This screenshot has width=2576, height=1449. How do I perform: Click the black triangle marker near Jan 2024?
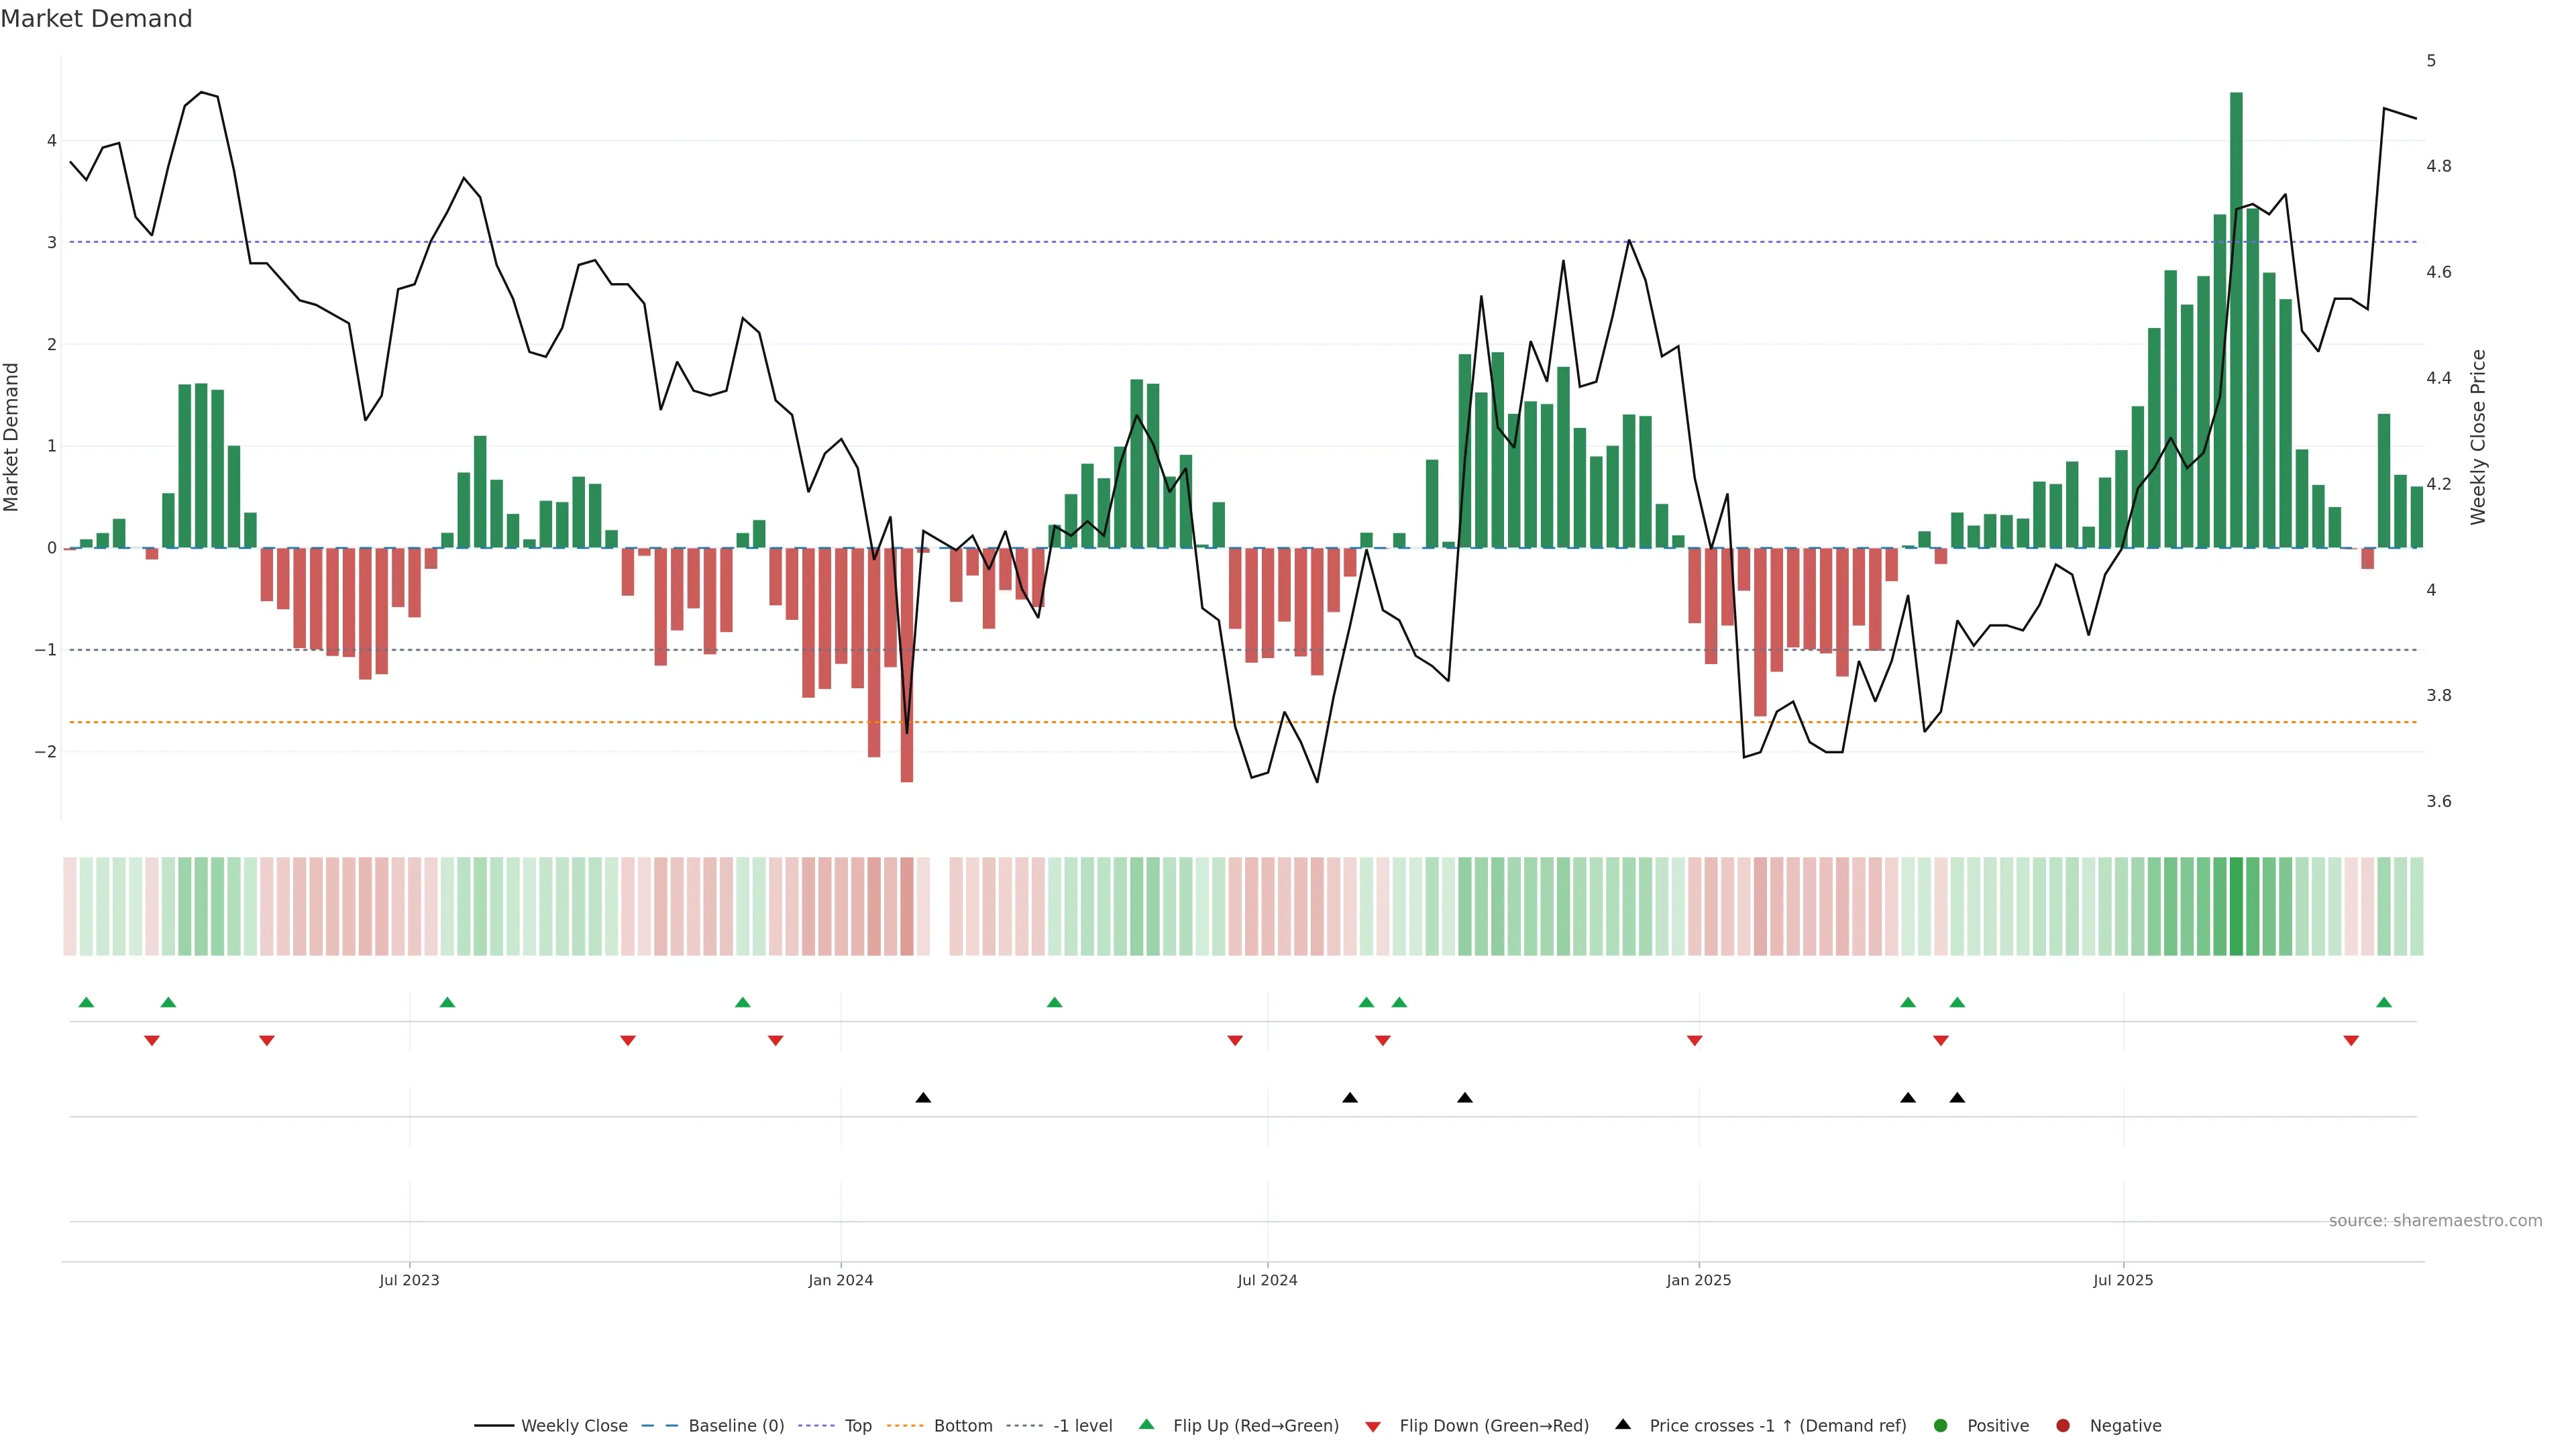[x=923, y=1098]
